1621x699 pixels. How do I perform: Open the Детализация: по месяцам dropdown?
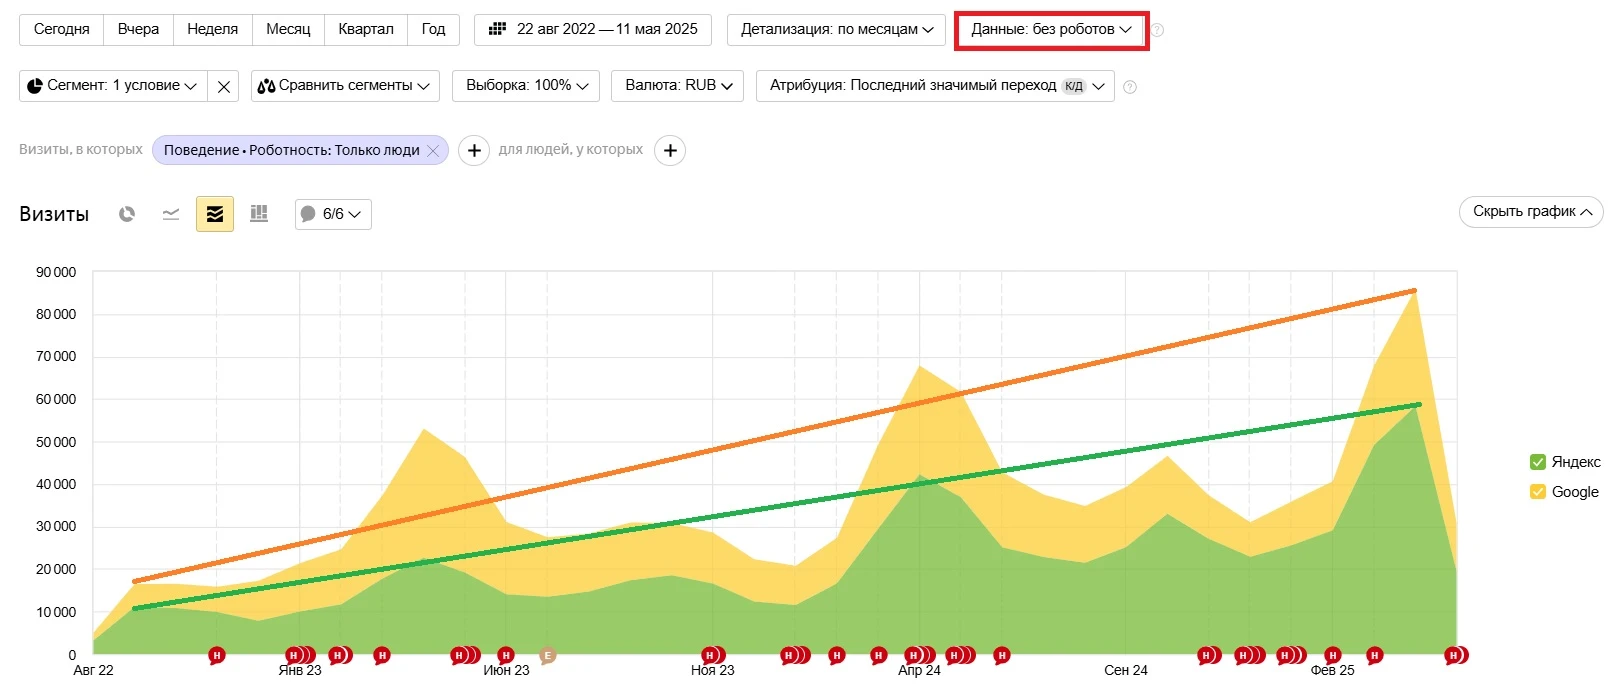point(837,30)
